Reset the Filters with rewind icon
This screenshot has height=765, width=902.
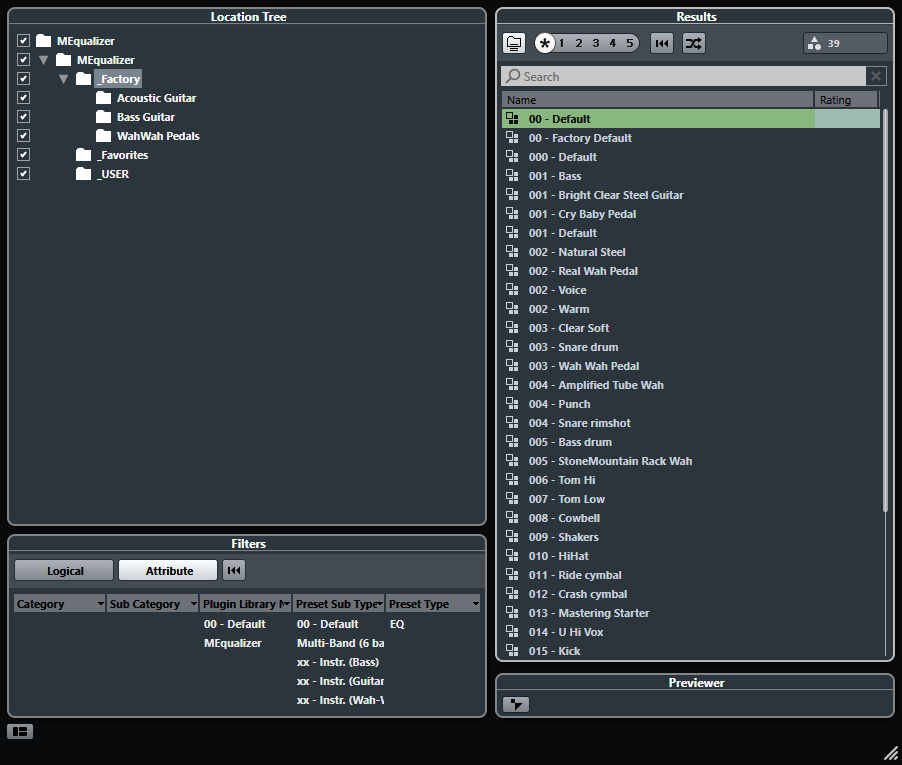(x=234, y=571)
